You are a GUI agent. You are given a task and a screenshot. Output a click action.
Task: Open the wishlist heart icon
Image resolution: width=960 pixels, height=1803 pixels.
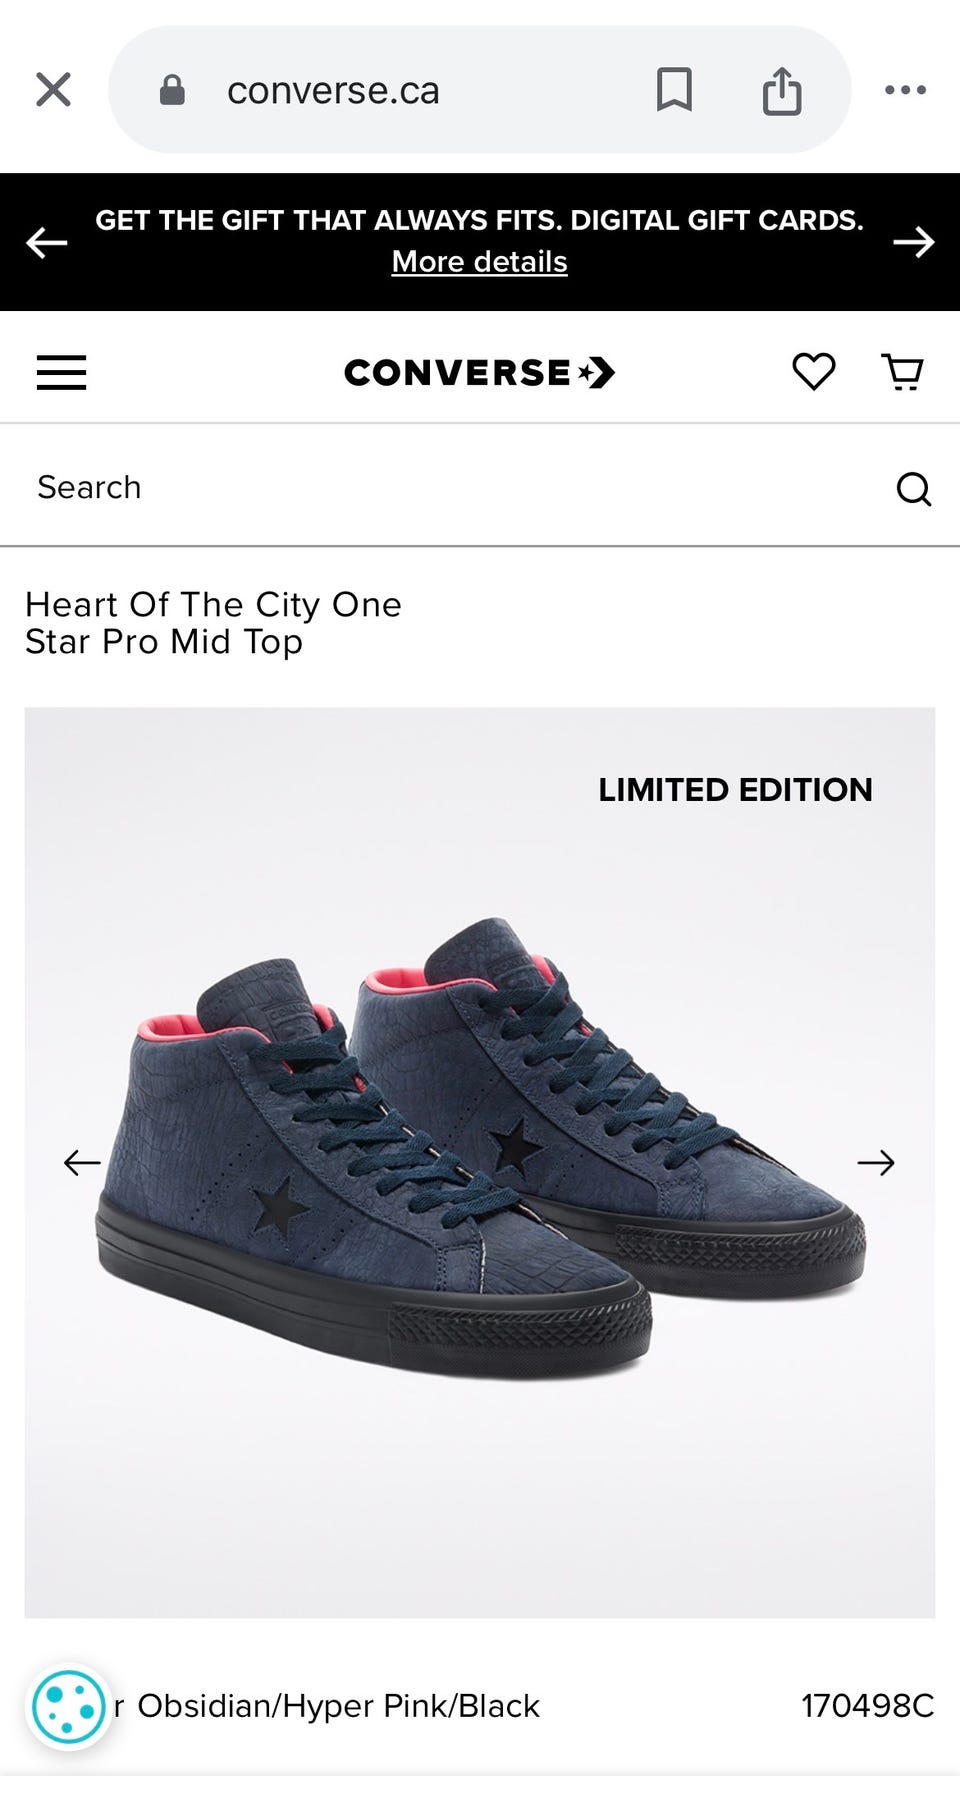(x=814, y=372)
